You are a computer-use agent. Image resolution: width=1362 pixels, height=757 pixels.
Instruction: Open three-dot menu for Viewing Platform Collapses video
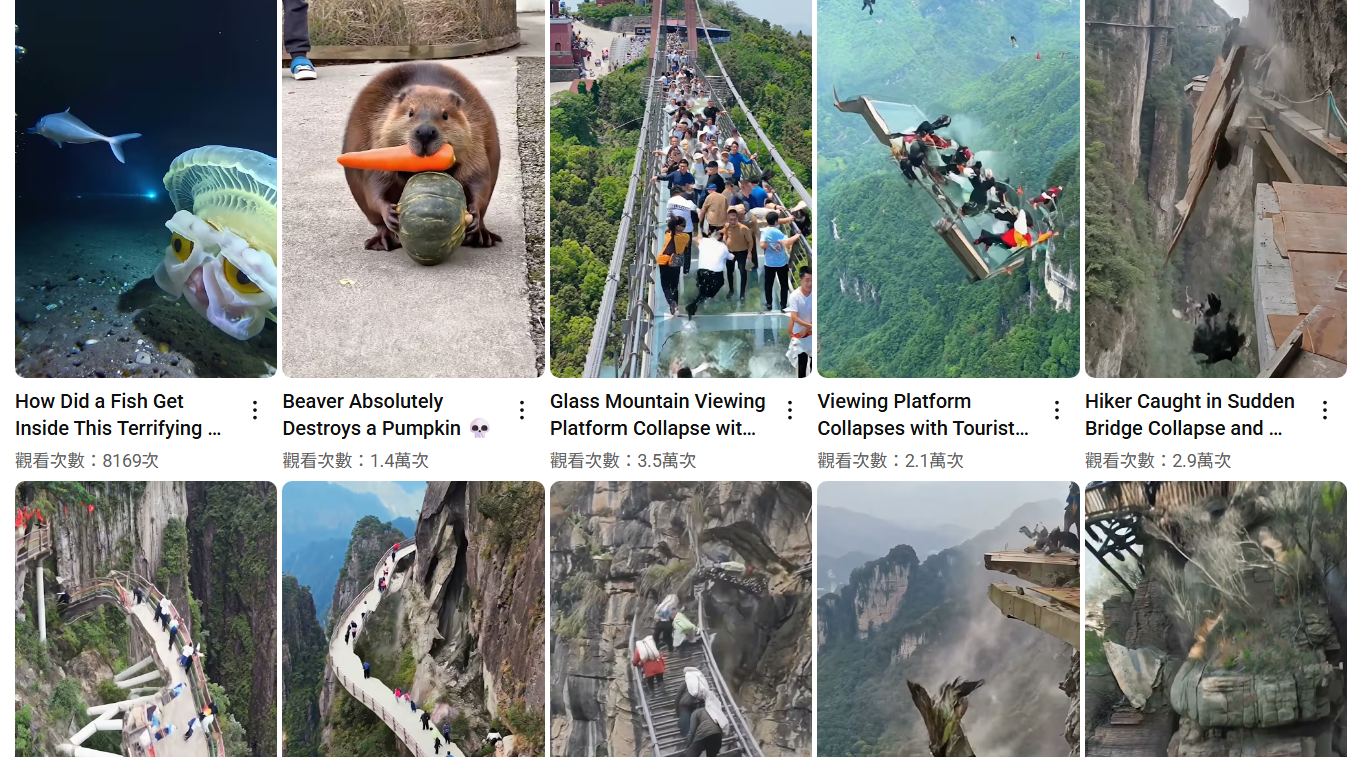(x=1057, y=410)
